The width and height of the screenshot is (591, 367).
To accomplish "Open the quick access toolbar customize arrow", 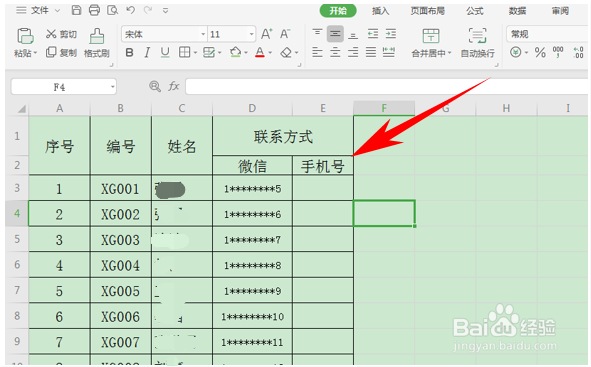I will [x=165, y=11].
